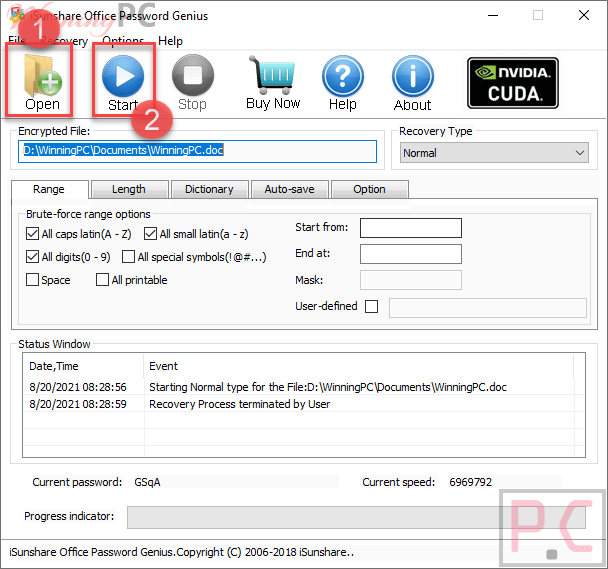This screenshot has height=569, width=608.
Task: Open the Option tab
Action: click(370, 189)
